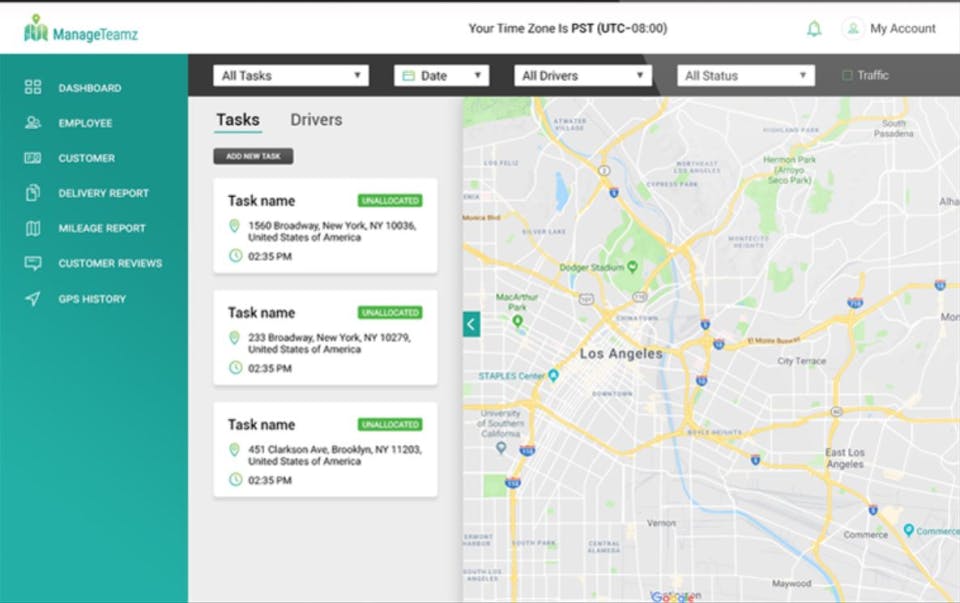The image size is (960, 603).
Task: Click the Delivery Report document icon
Action: [x=33, y=193]
